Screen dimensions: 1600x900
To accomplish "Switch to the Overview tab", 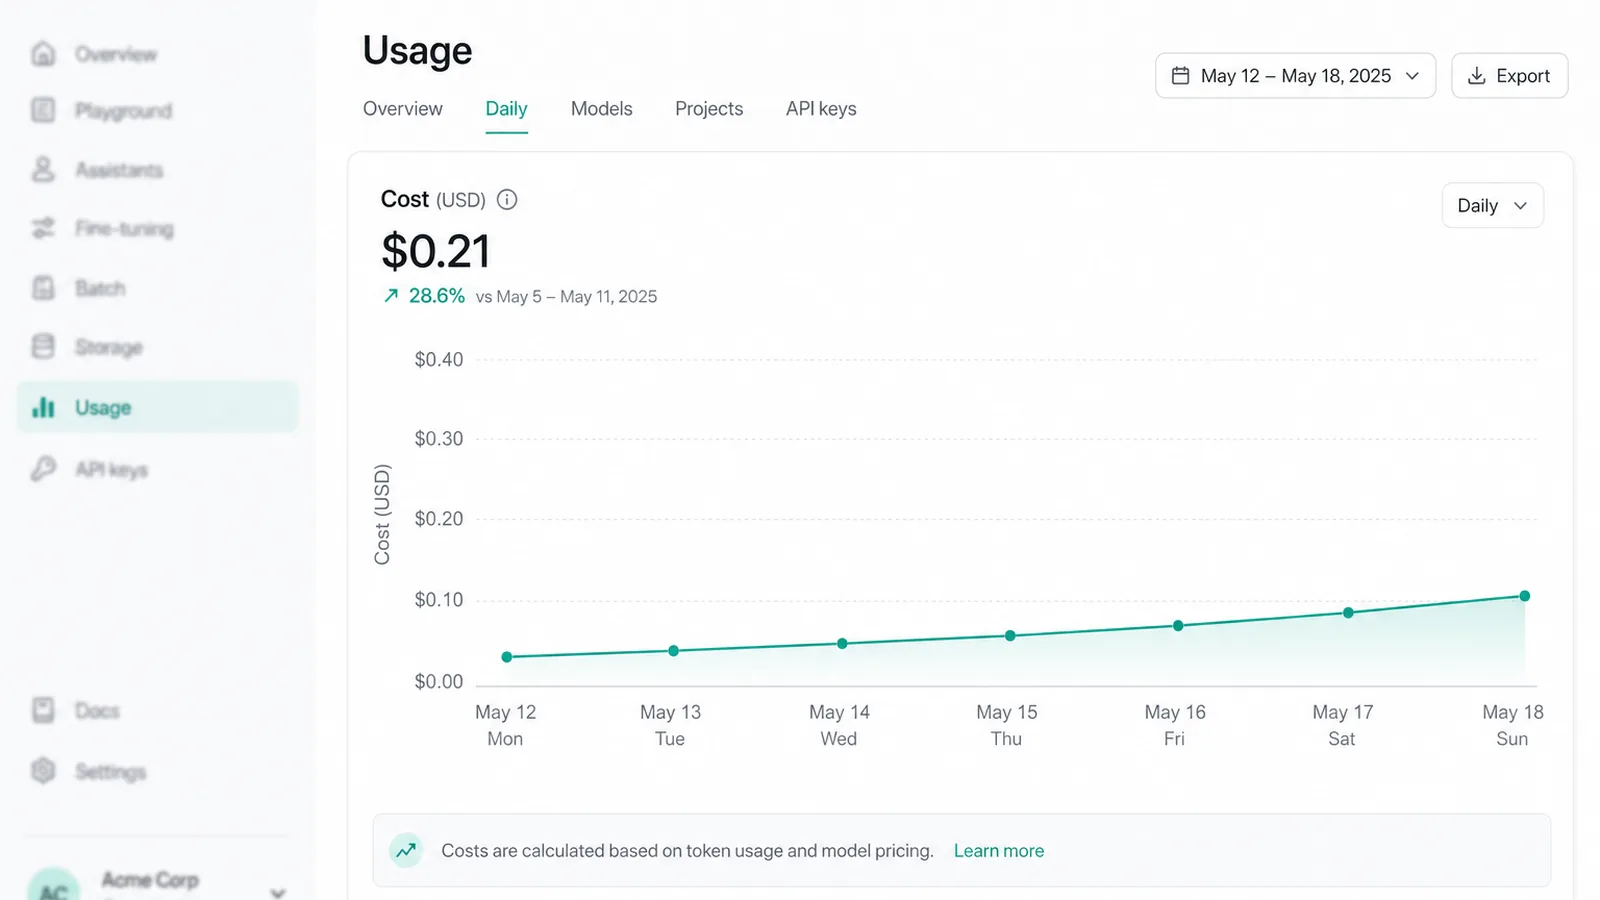I will click(402, 109).
